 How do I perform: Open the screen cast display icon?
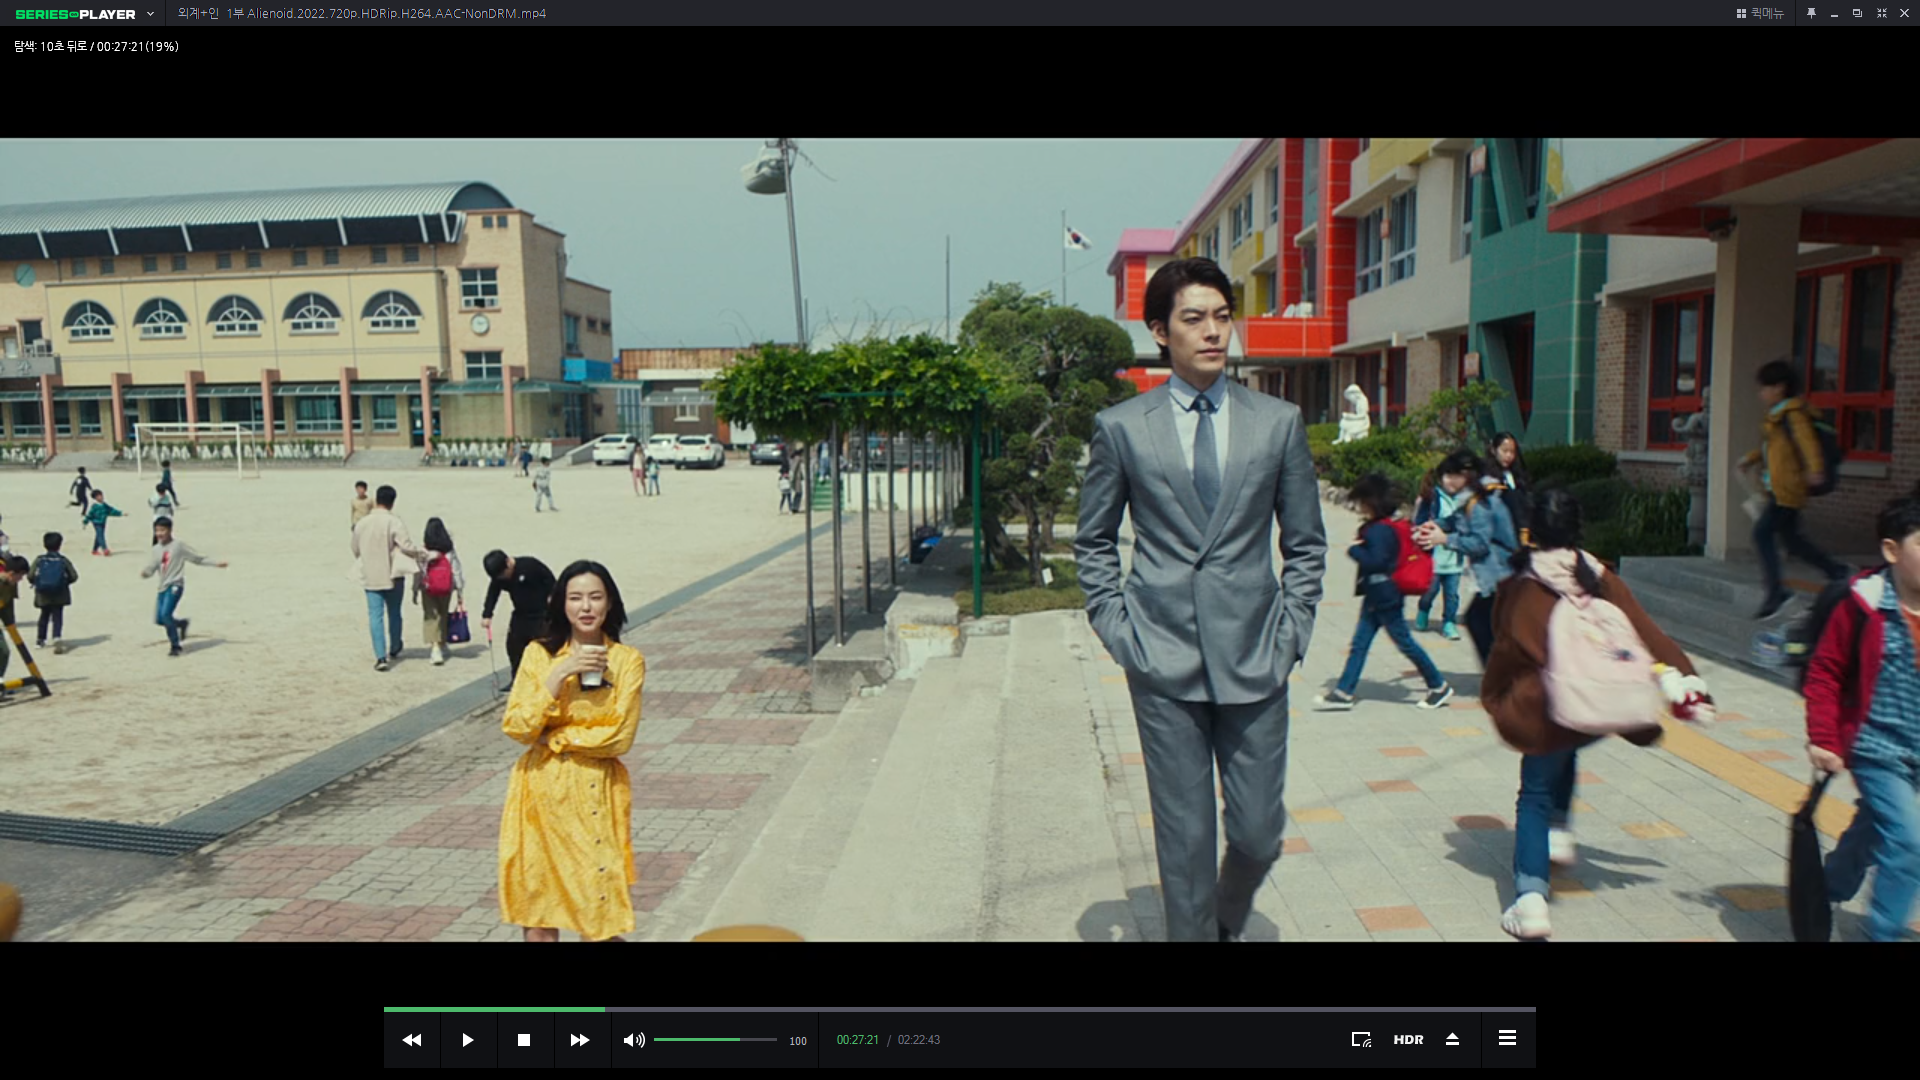(1361, 1040)
